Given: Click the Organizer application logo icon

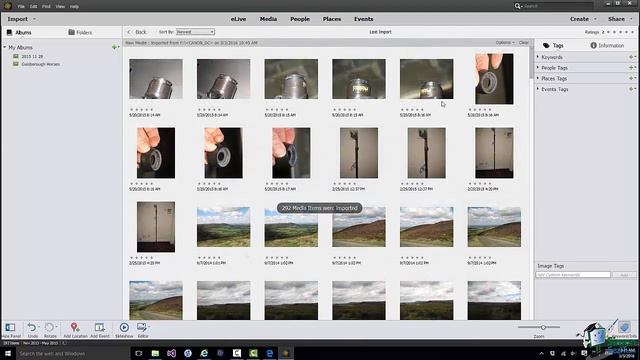Looking at the screenshot, I should (x=7, y=6).
